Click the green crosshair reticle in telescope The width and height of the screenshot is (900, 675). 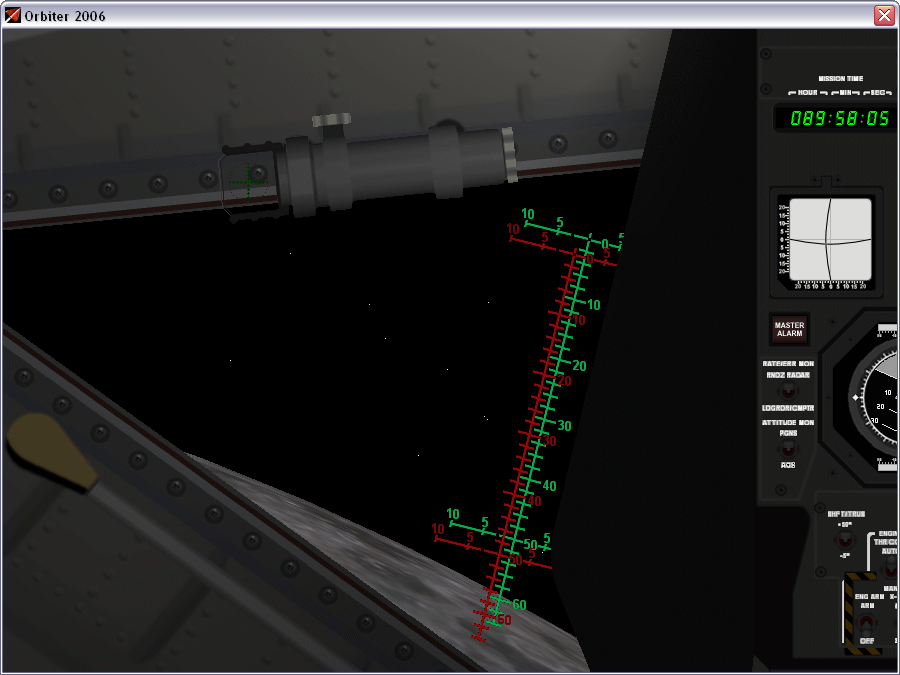248,182
